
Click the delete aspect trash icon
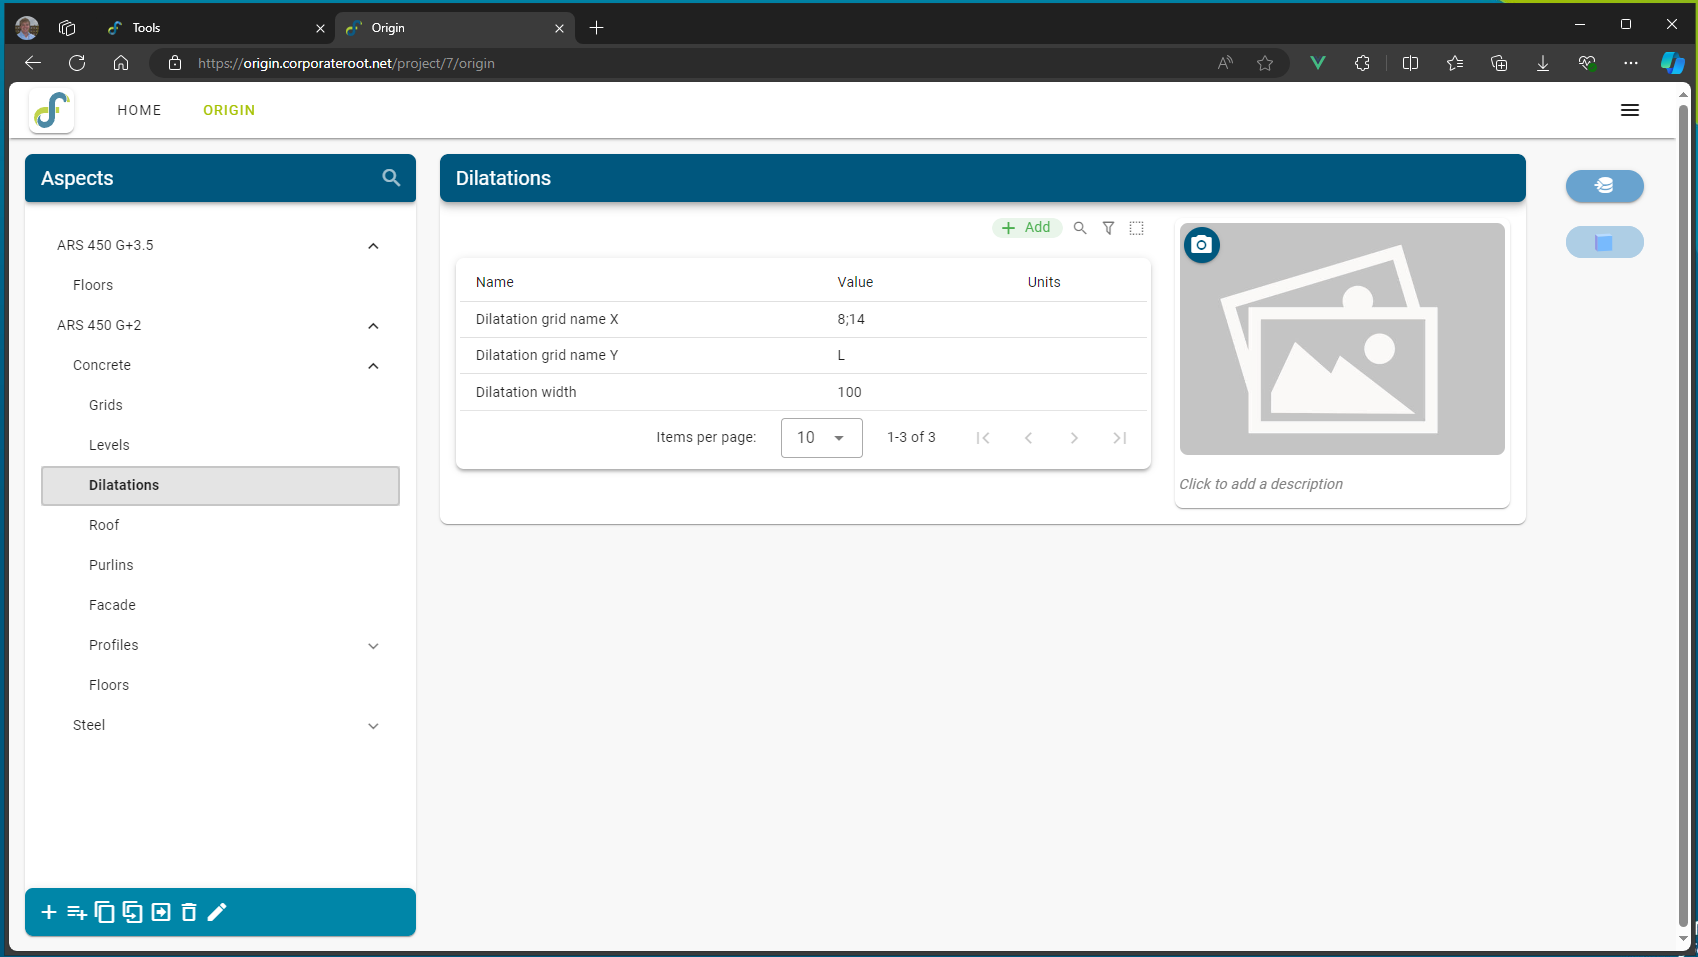189,912
